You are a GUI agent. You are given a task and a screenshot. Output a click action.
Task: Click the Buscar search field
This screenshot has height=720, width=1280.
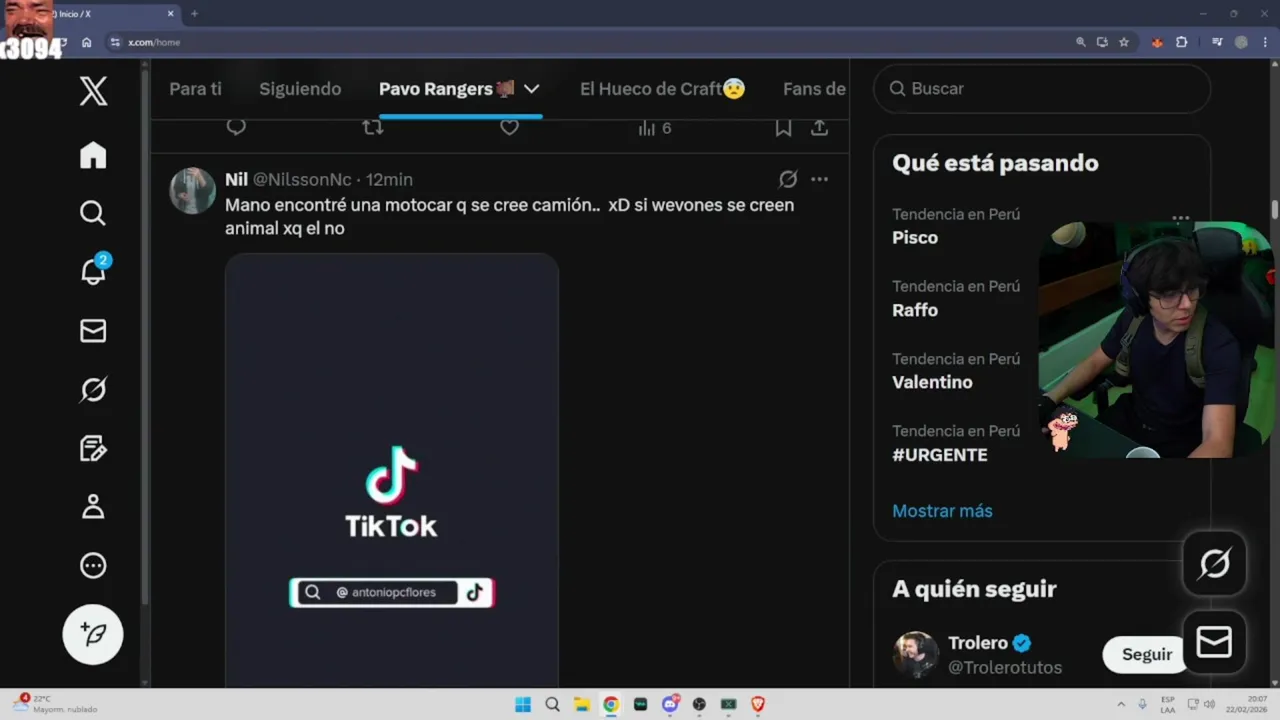point(1042,88)
